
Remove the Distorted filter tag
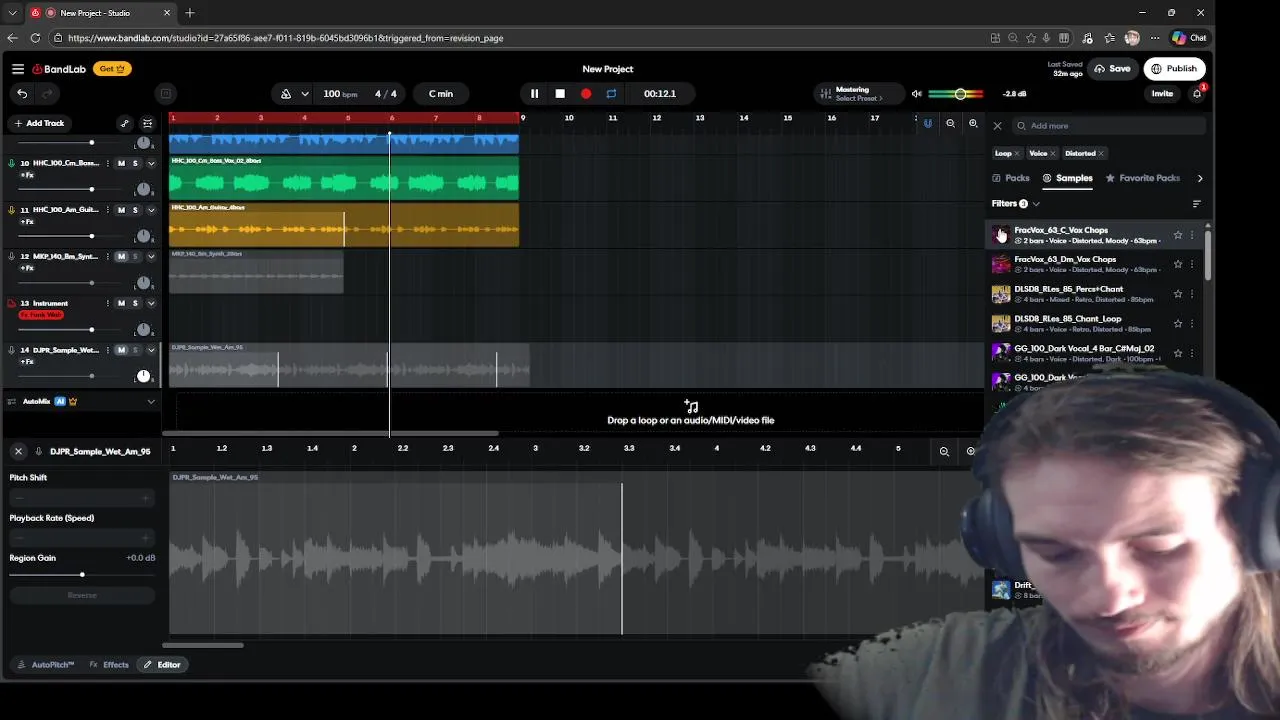click(x=1101, y=154)
